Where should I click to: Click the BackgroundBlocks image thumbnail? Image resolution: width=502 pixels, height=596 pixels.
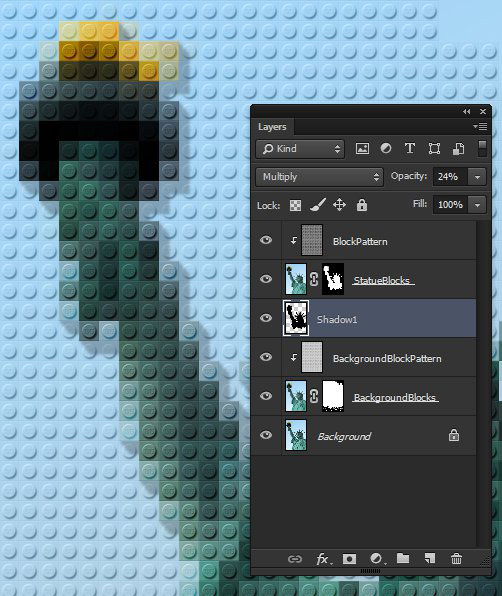tap(296, 396)
